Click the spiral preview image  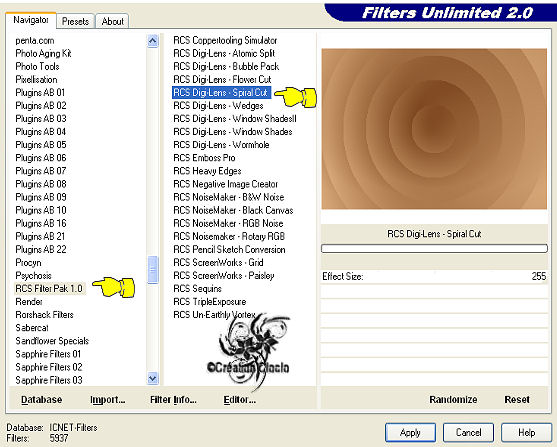(434, 129)
